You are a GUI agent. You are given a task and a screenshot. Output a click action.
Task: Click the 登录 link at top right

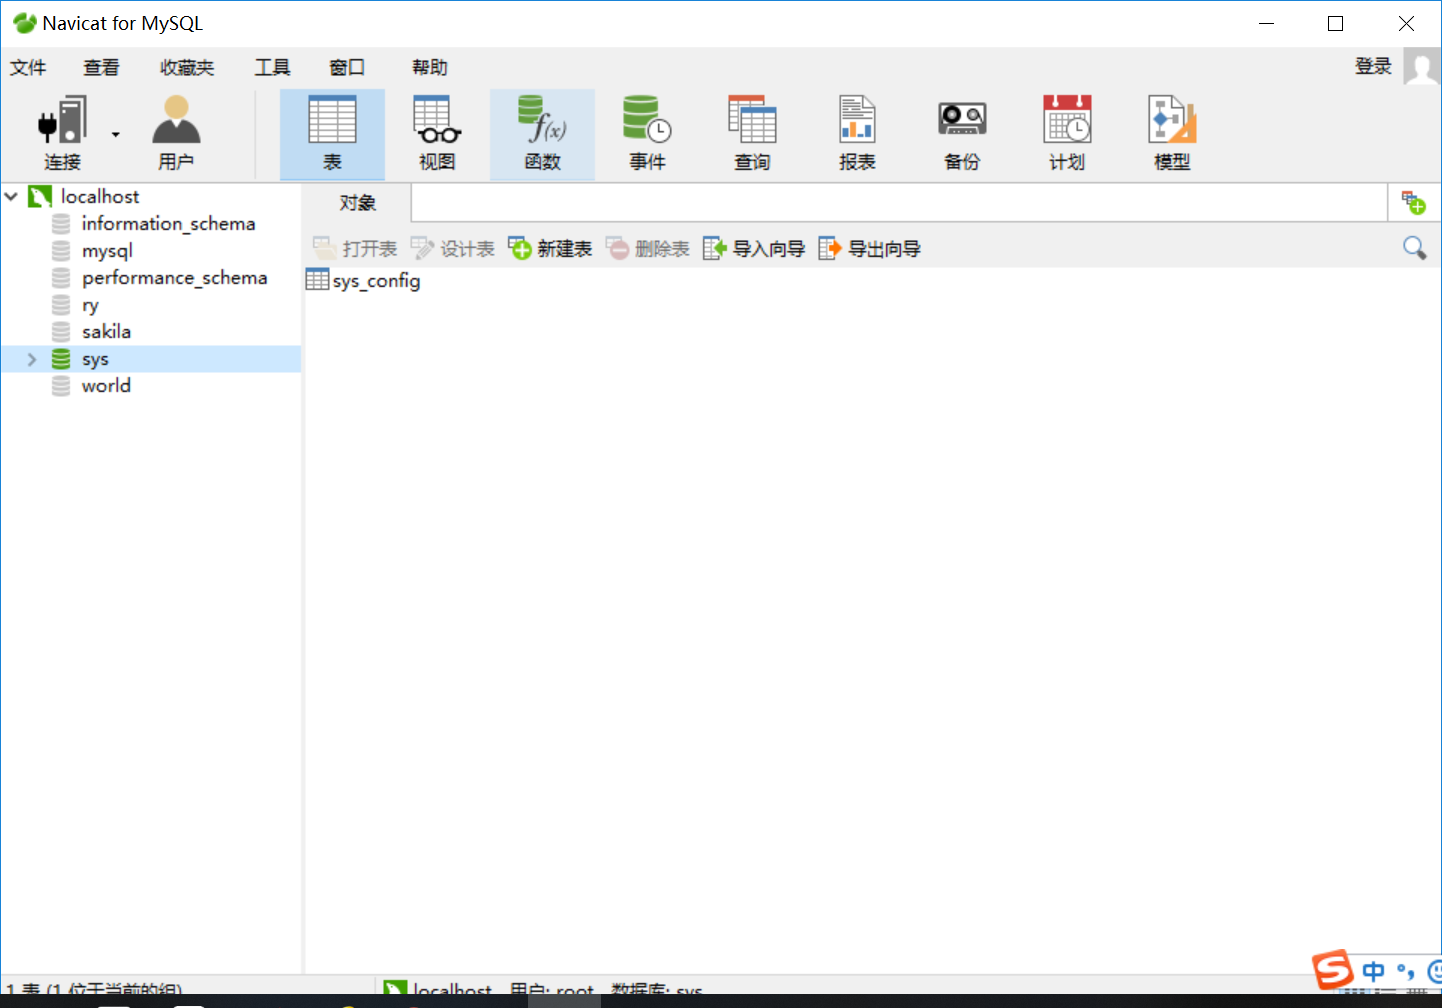pyautogui.click(x=1372, y=66)
